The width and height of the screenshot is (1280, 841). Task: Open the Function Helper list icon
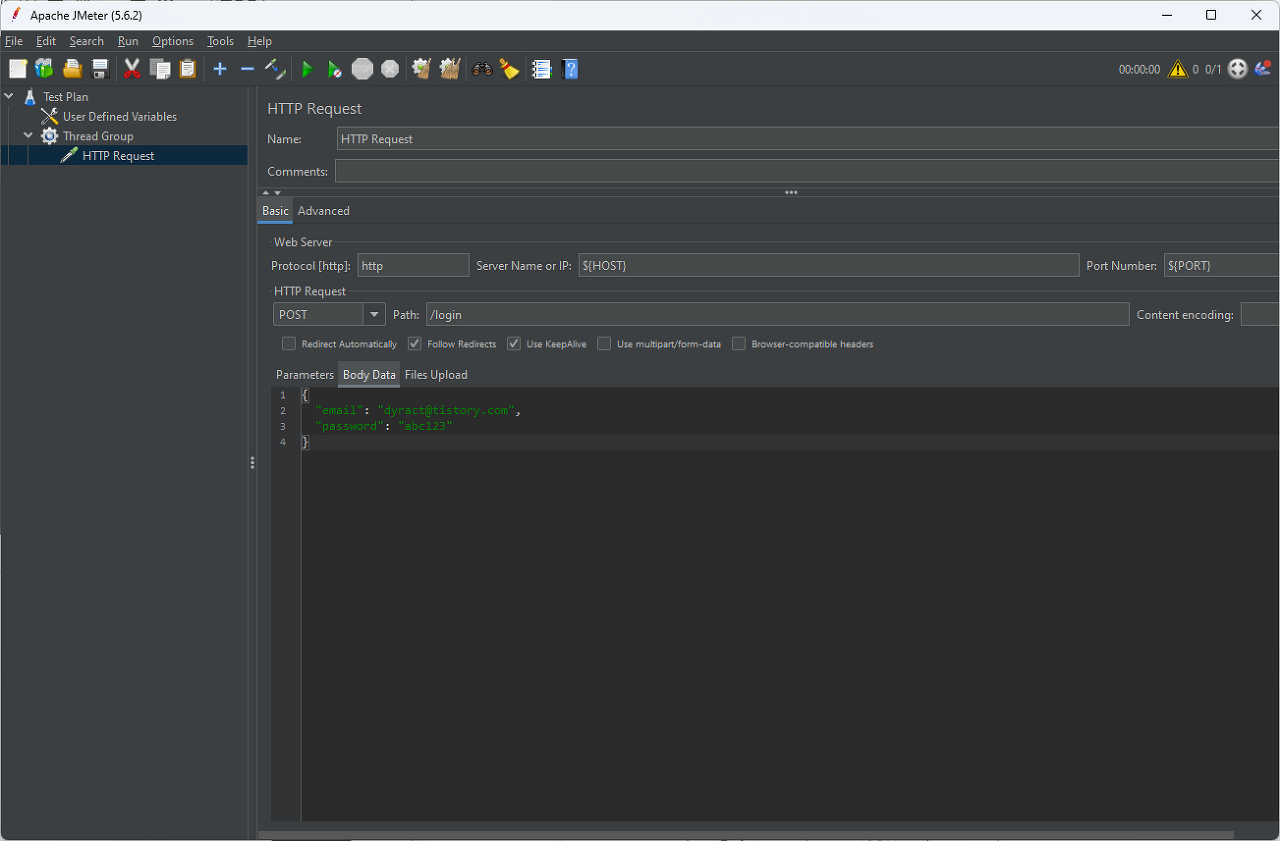(541, 69)
